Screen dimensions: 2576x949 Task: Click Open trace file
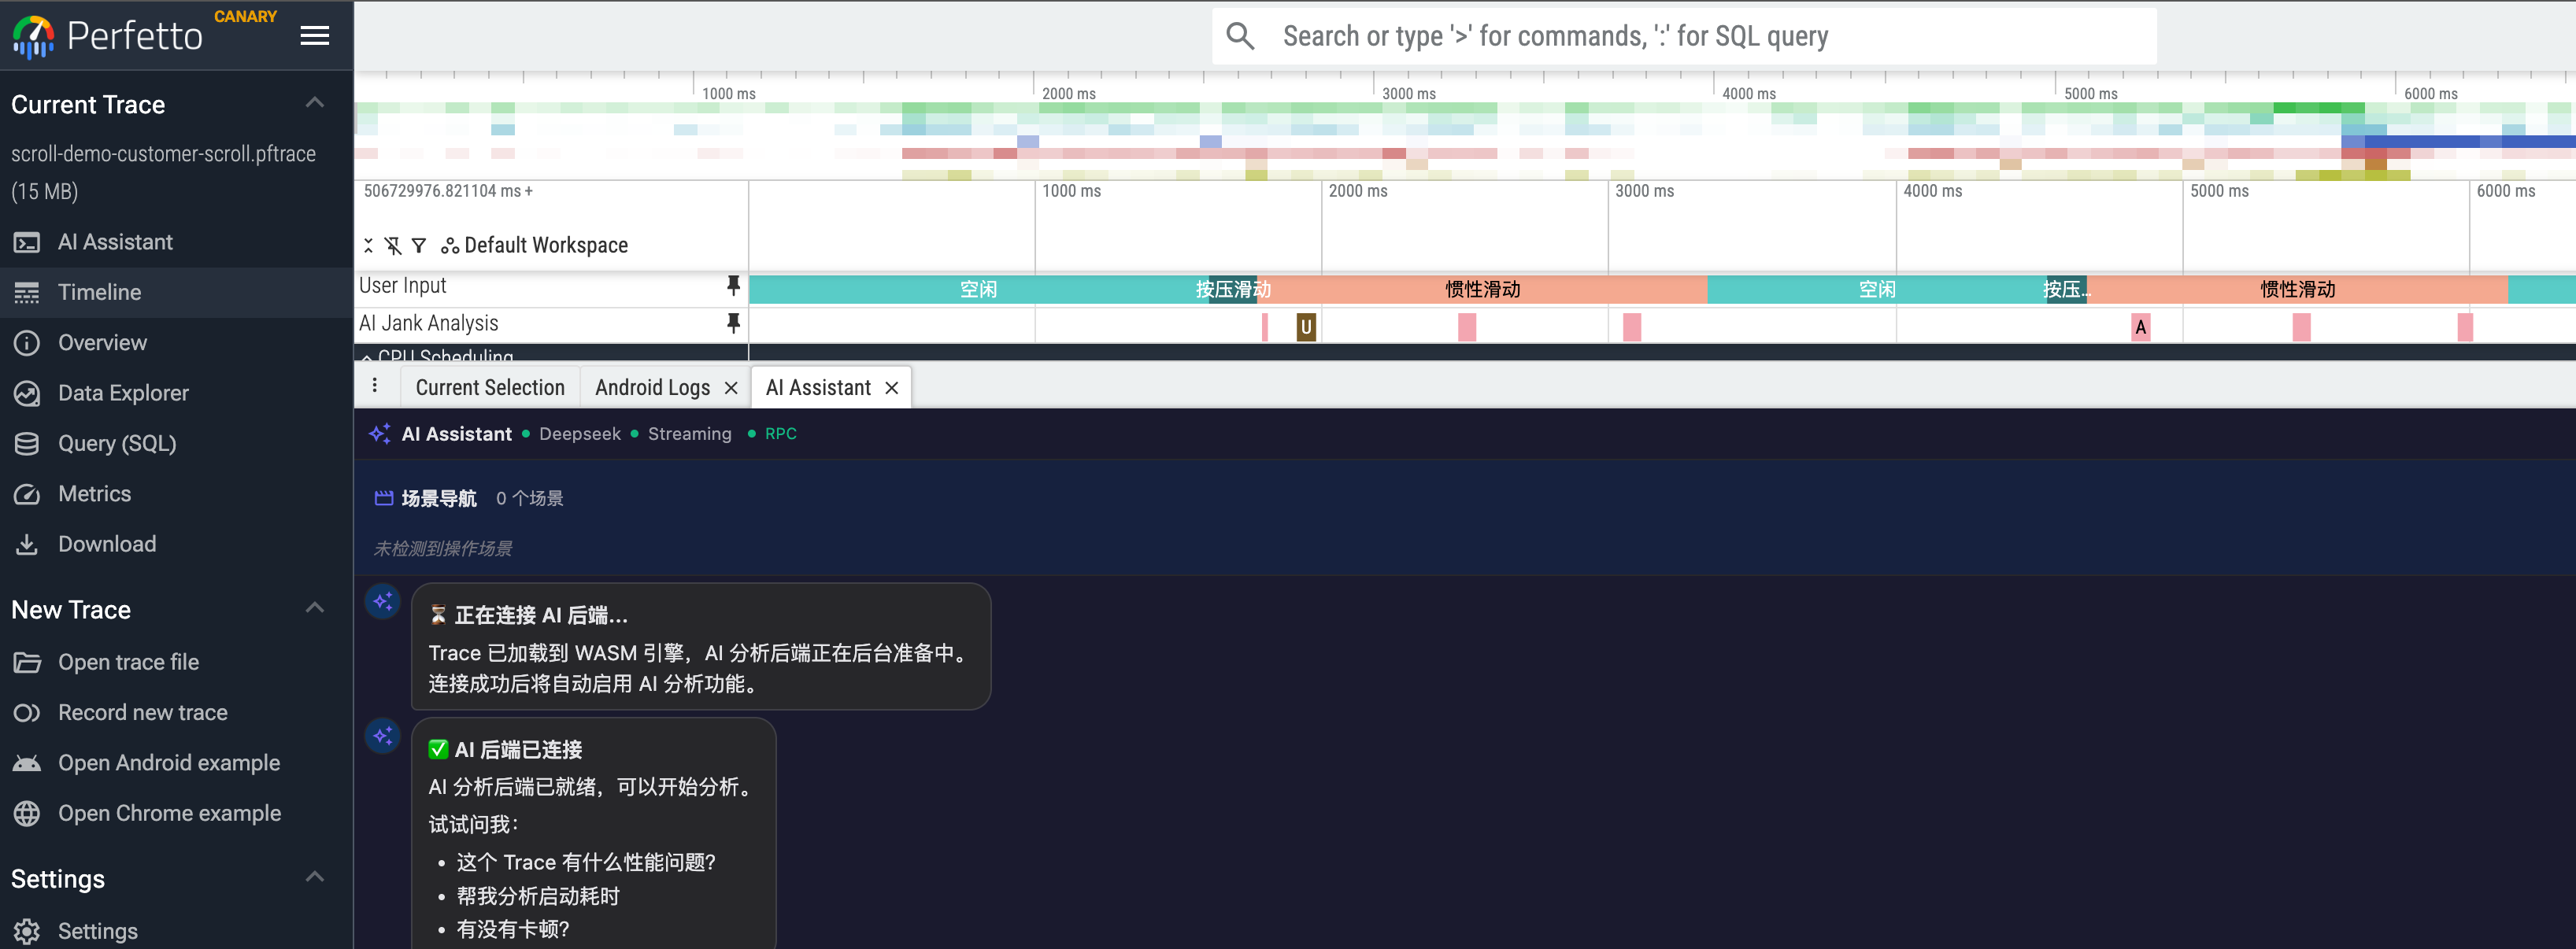130,661
